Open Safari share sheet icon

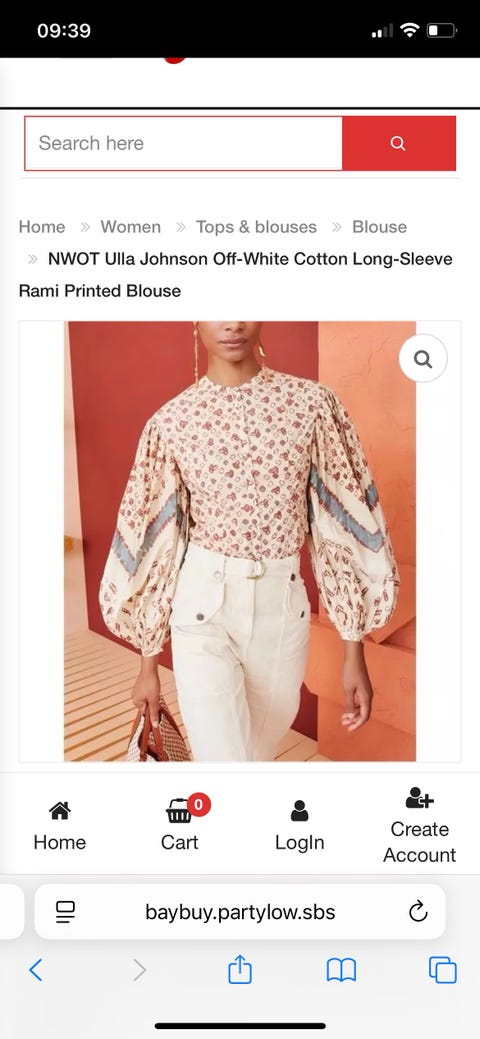[240, 969]
